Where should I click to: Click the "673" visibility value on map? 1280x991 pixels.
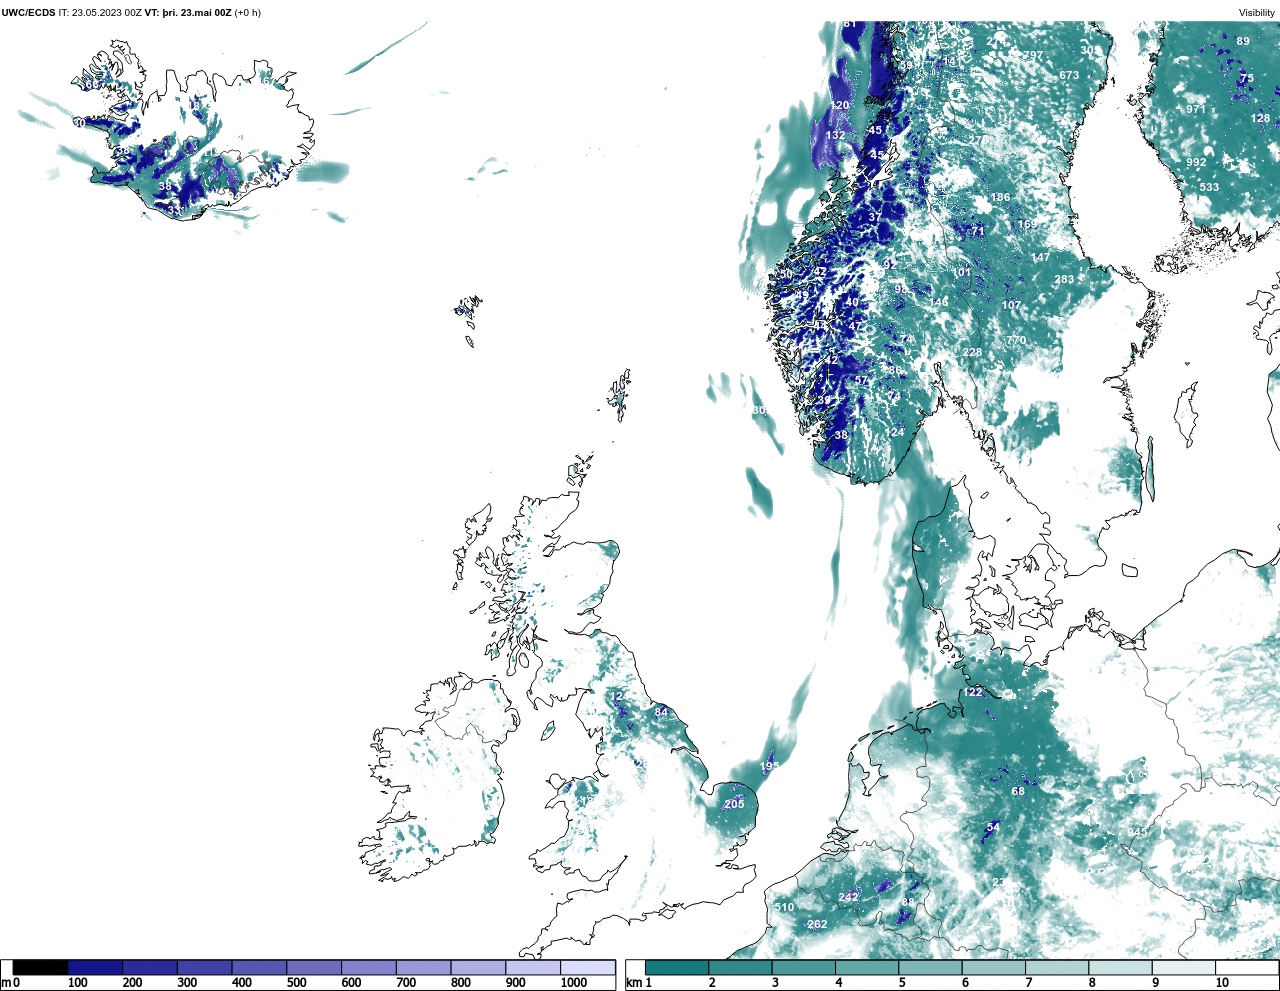click(1069, 76)
